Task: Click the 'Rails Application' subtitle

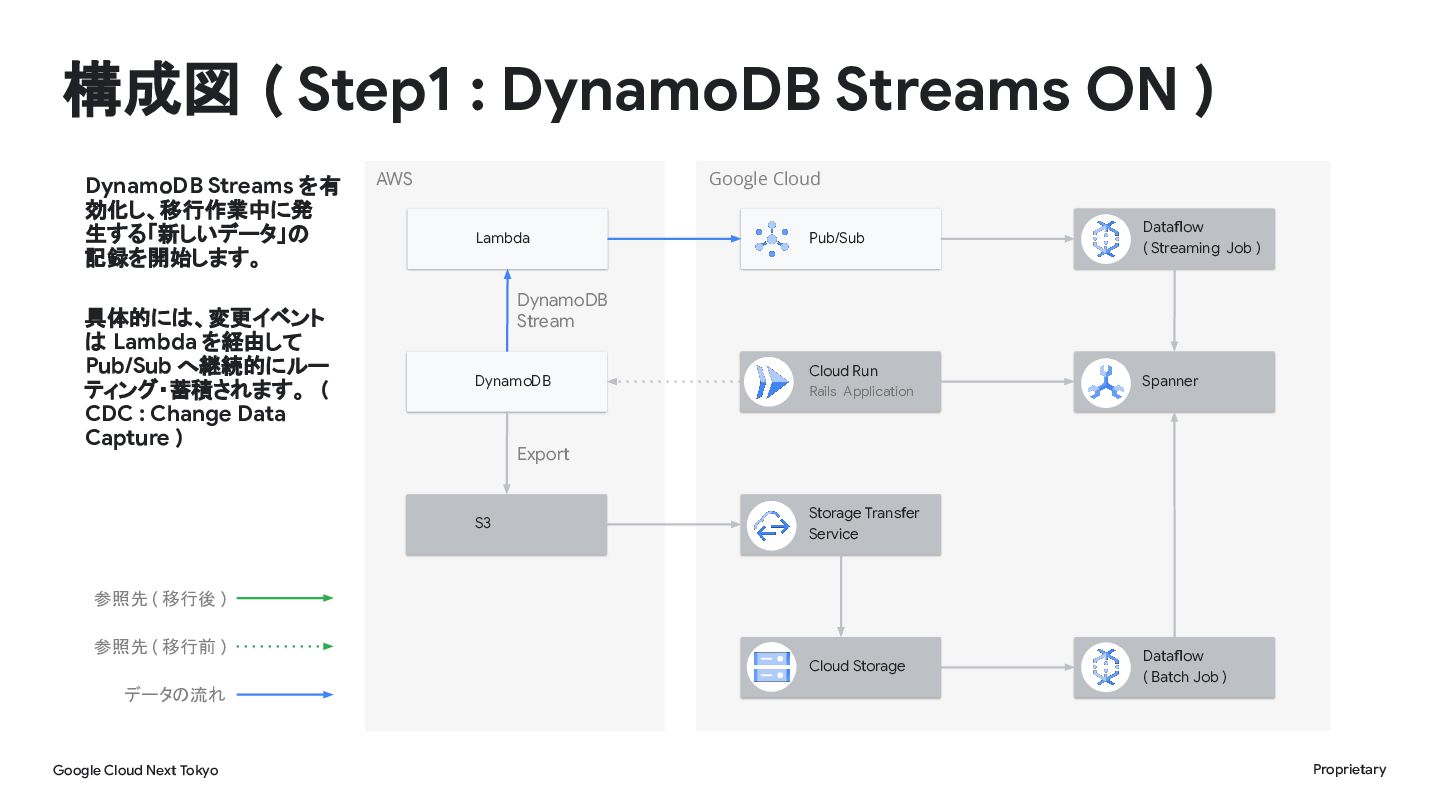Action: pos(861,392)
